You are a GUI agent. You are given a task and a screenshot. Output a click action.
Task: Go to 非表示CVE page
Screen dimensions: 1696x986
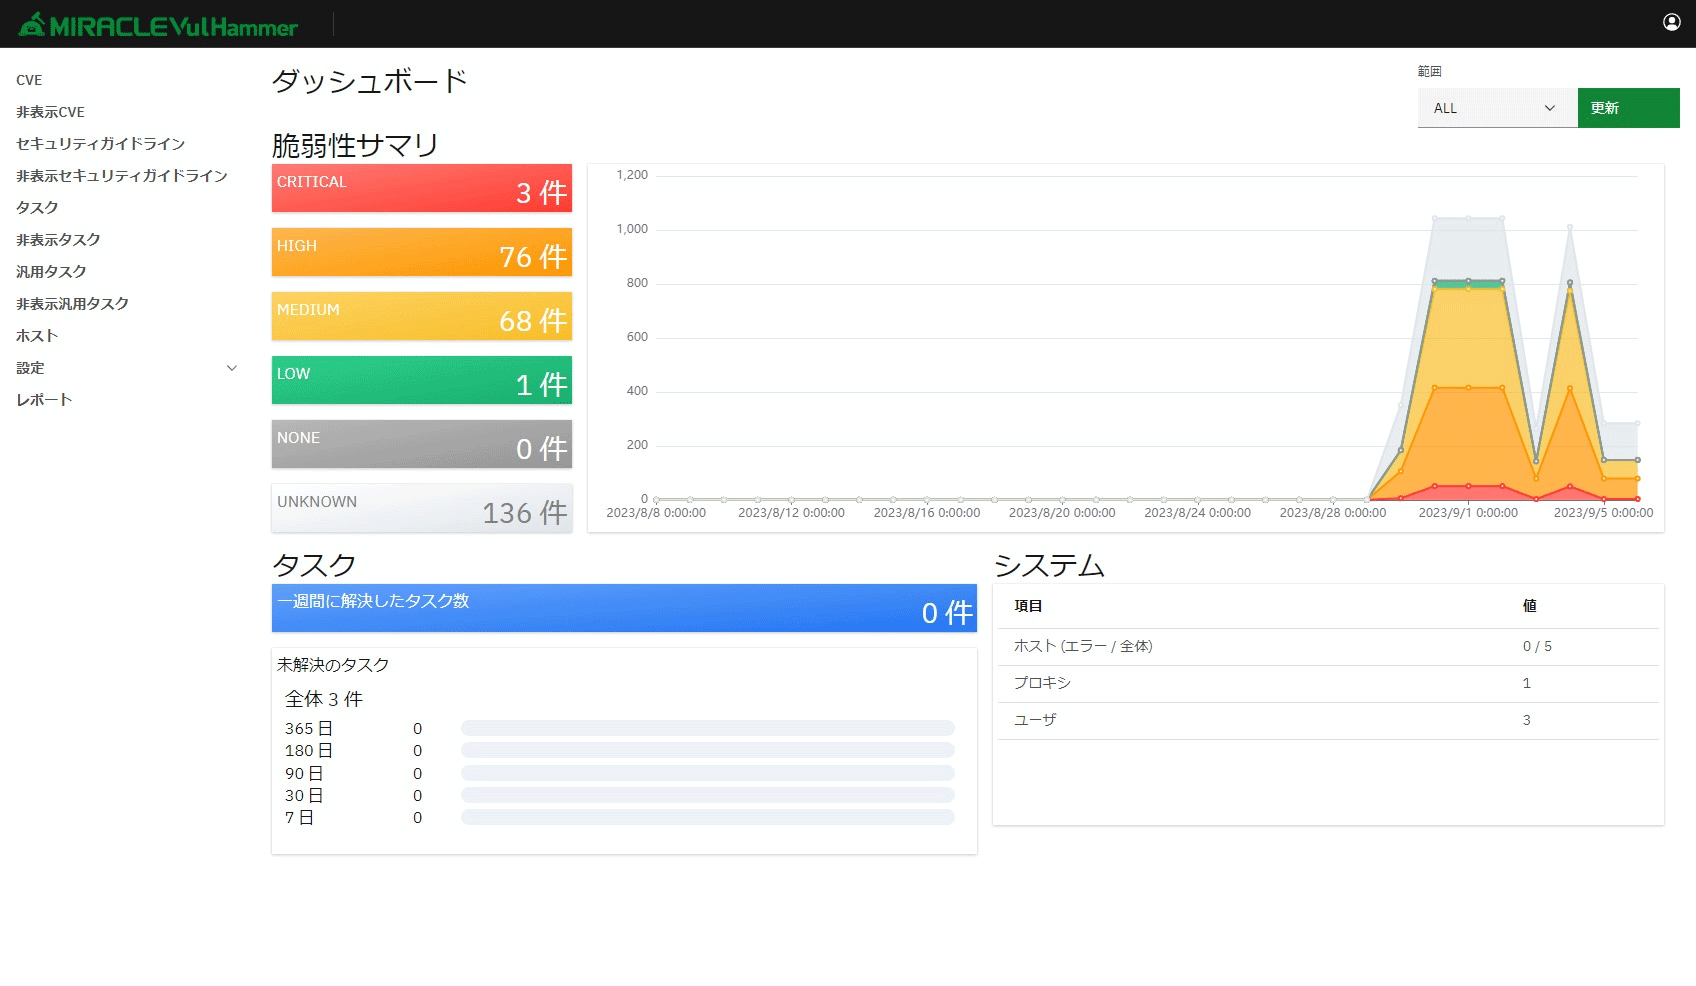pos(50,112)
